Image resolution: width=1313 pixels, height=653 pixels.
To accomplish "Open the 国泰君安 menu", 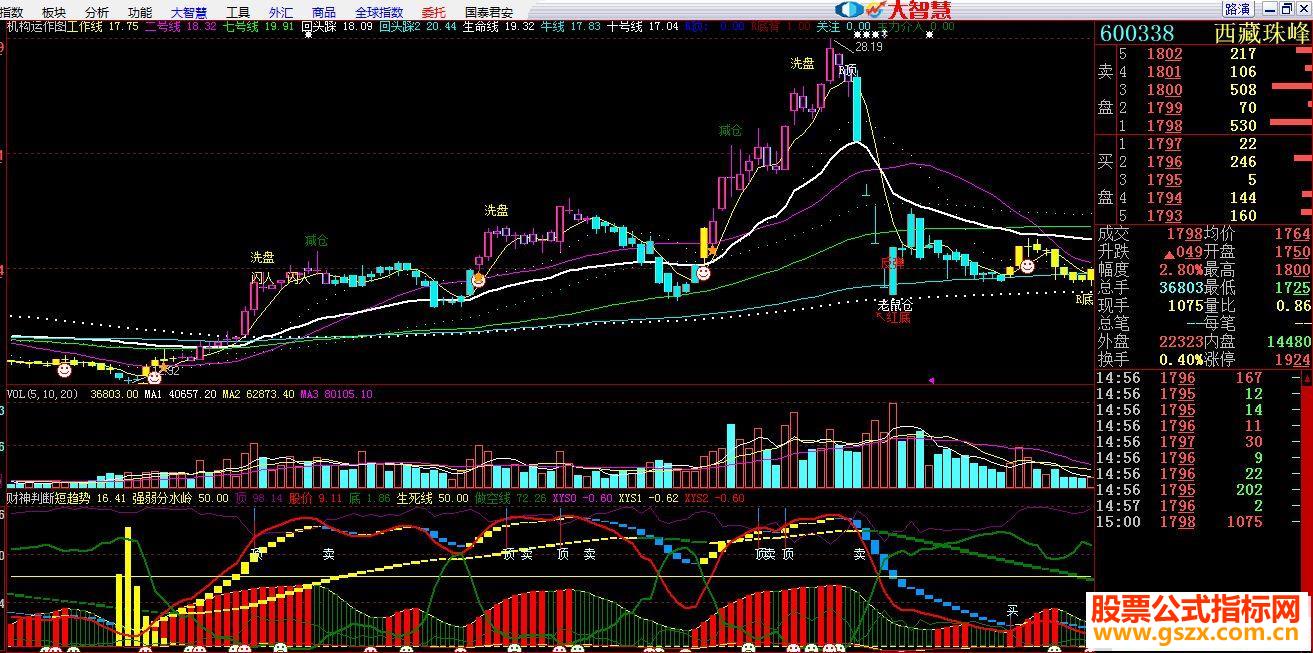I will coord(489,12).
